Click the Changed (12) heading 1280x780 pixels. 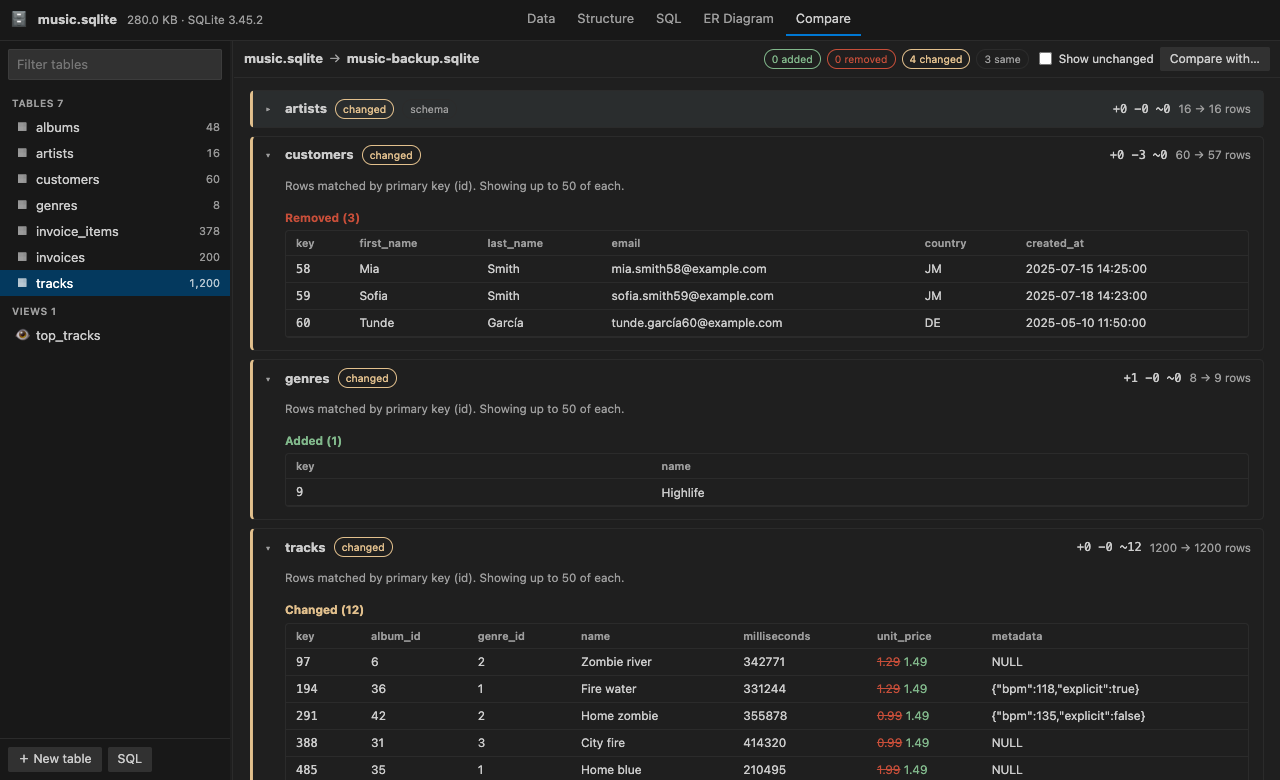pos(324,610)
